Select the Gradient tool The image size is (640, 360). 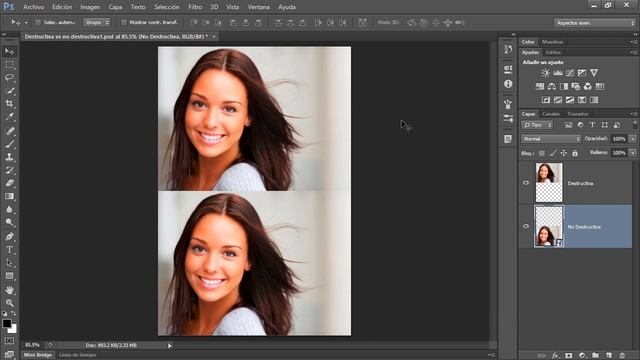tap(9, 196)
